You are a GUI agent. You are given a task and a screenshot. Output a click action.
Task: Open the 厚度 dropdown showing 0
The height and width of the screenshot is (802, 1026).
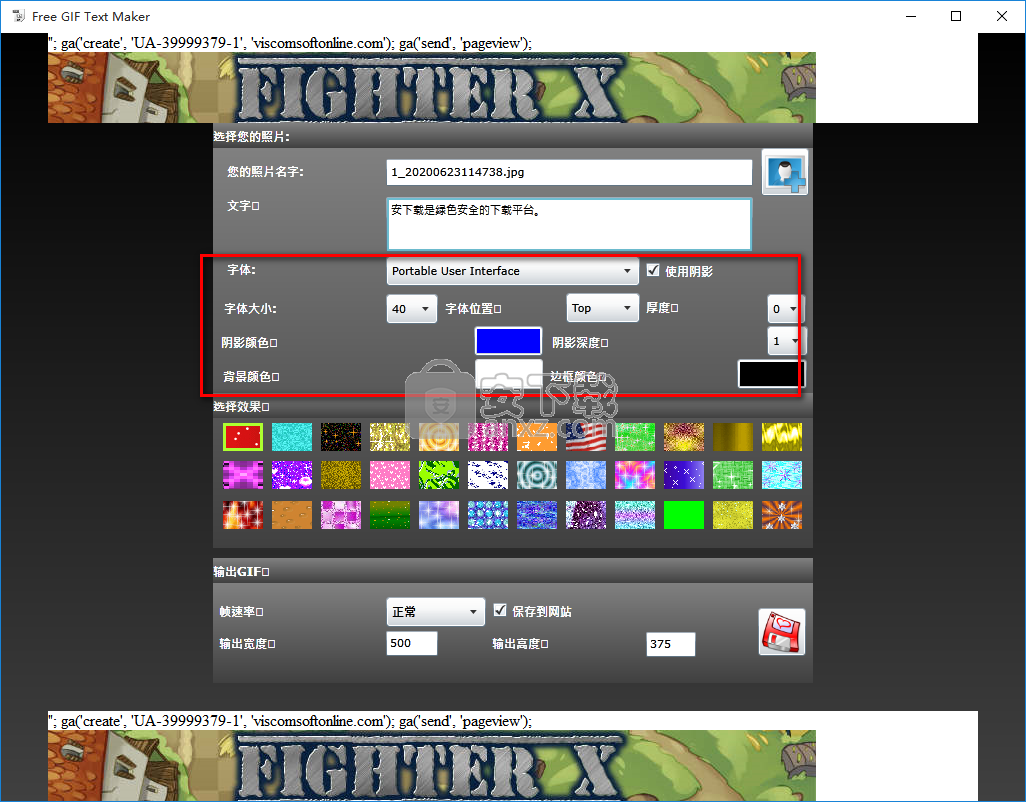(x=785, y=309)
